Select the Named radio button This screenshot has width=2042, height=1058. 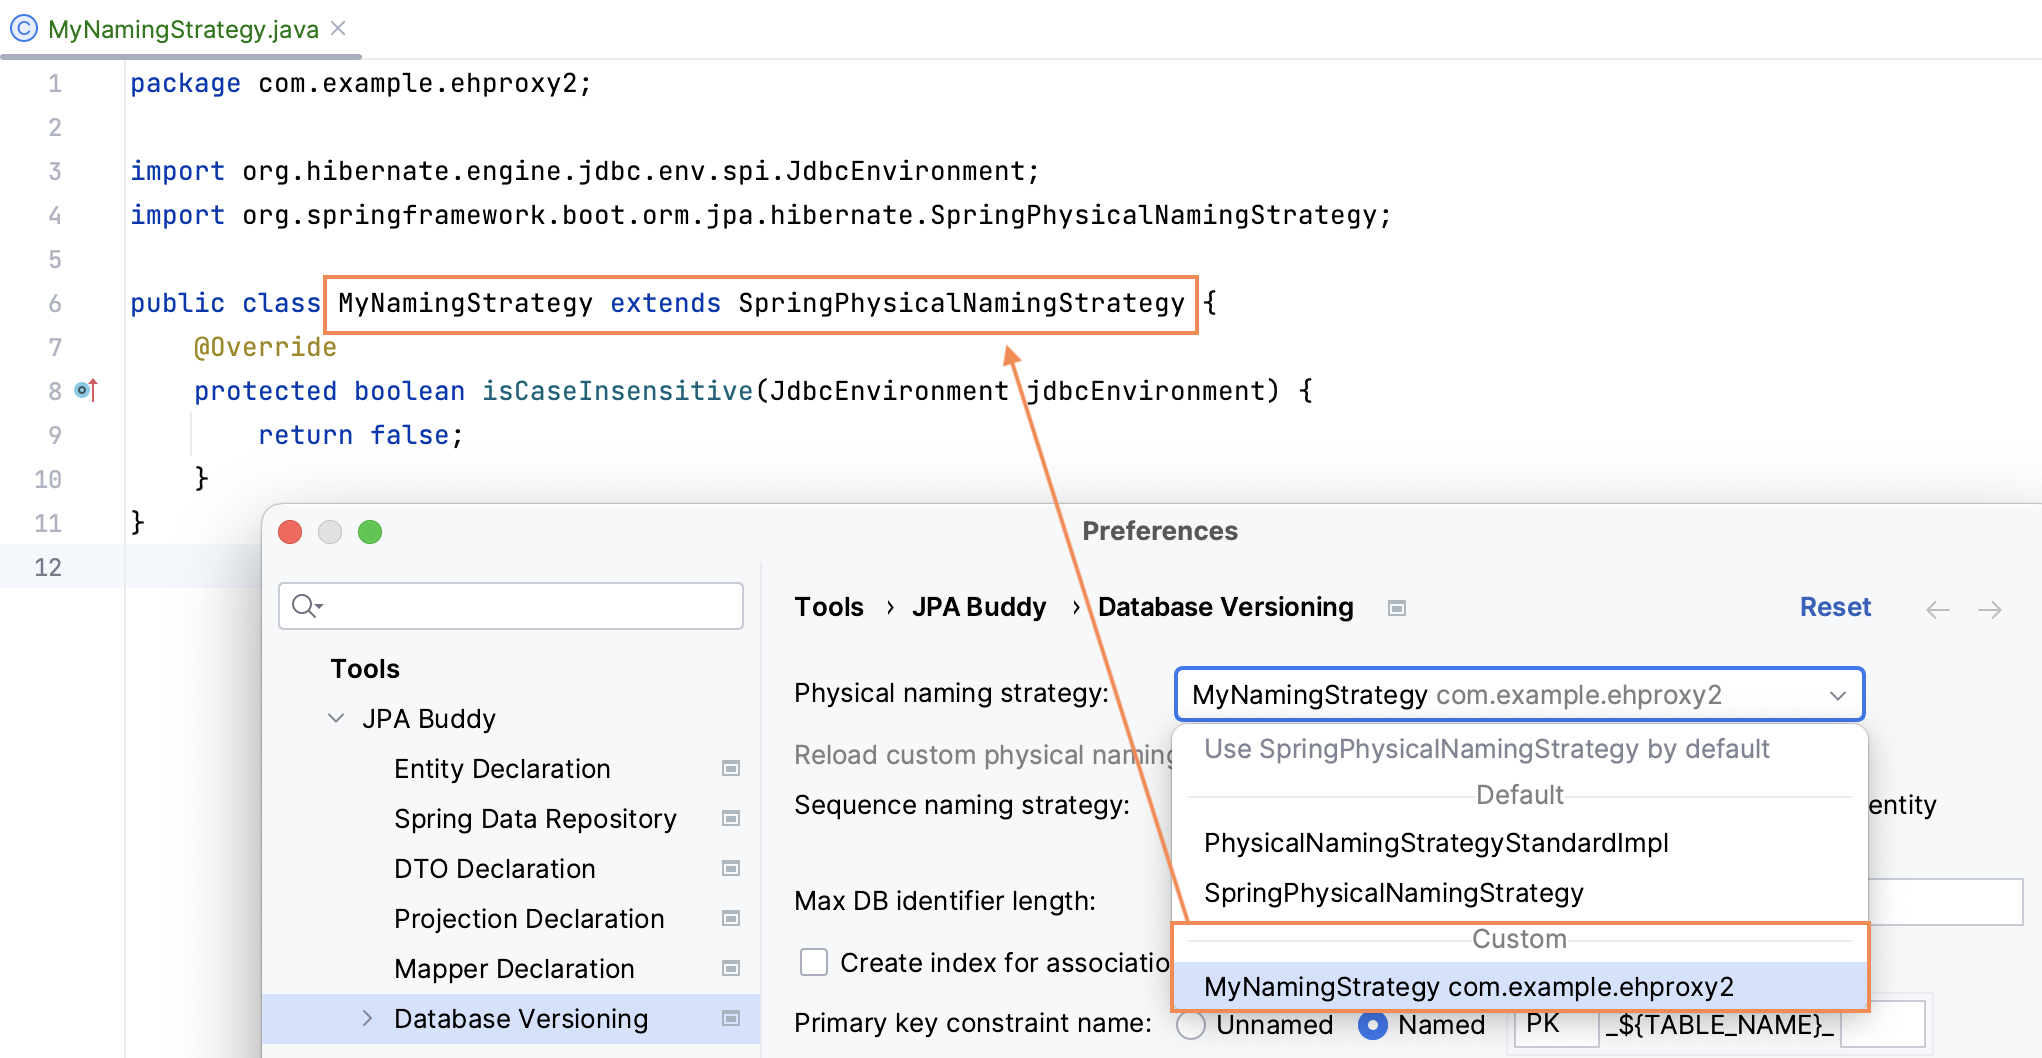point(1373,1025)
